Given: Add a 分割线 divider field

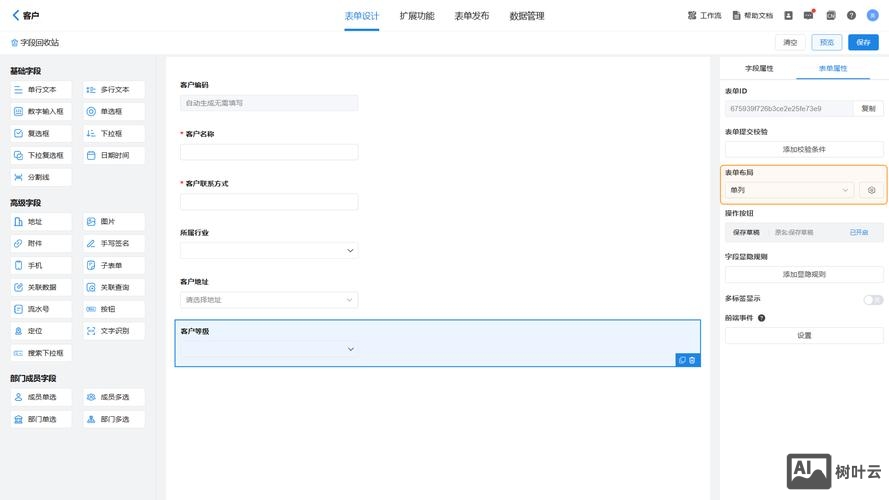Looking at the screenshot, I should click(x=41, y=177).
